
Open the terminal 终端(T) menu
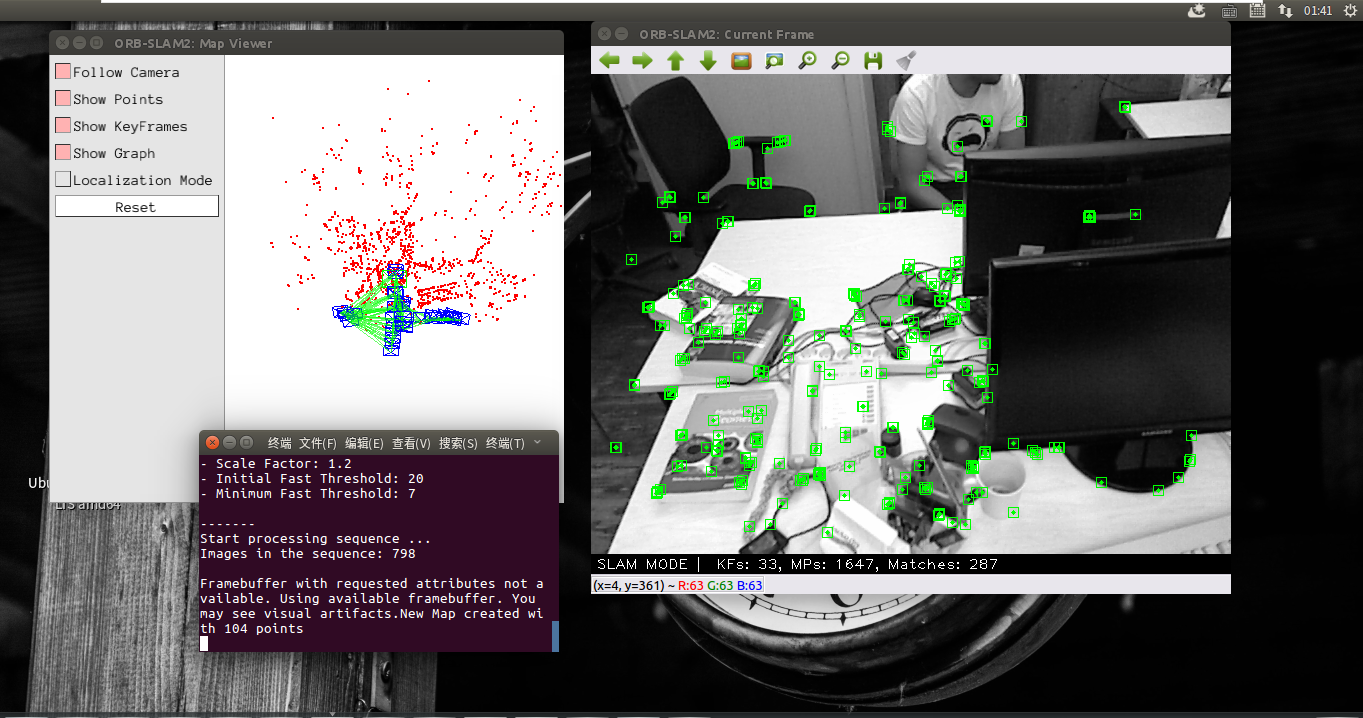(x=505, y=443)
